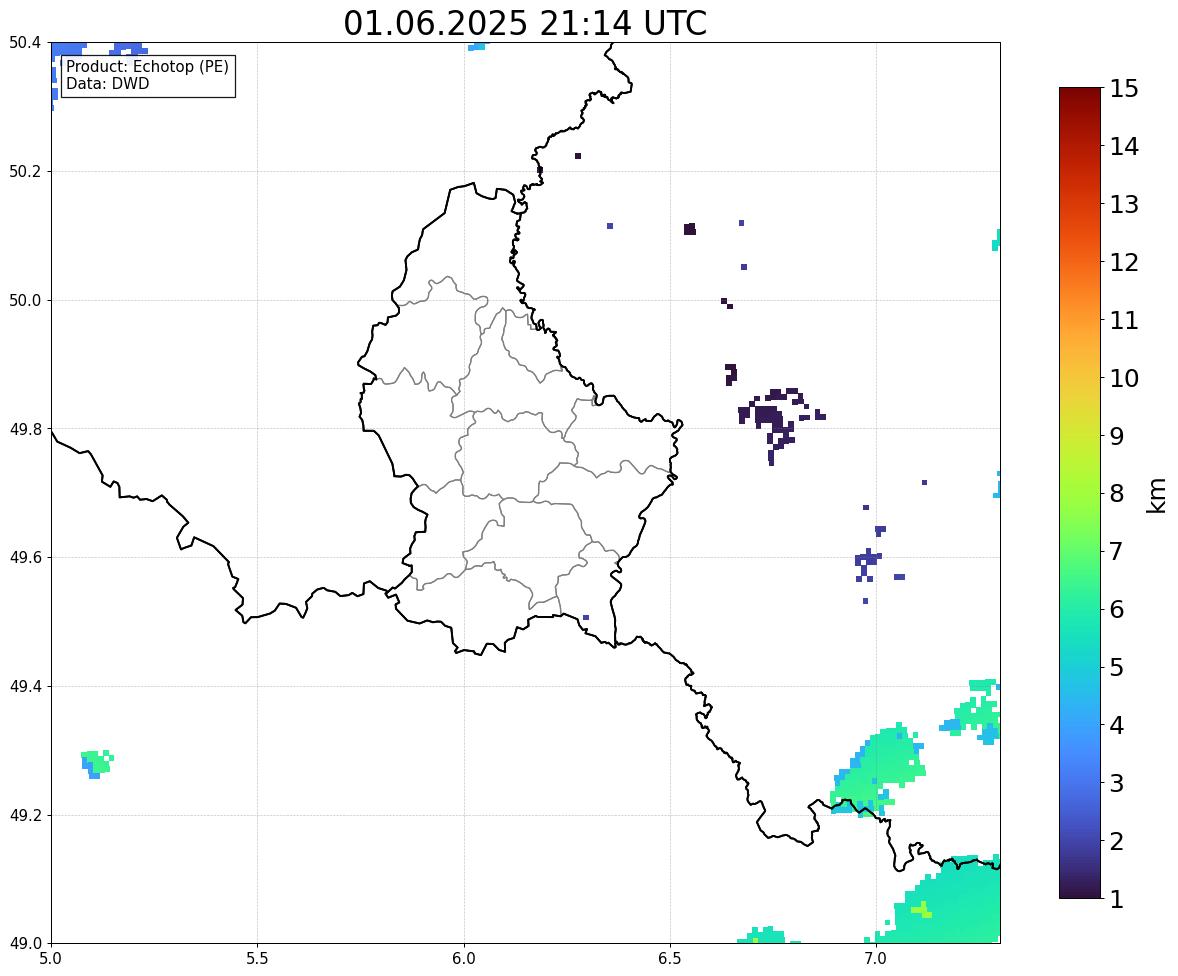
Task: Click latitude axis label 49.8
Action: (24, 429)
